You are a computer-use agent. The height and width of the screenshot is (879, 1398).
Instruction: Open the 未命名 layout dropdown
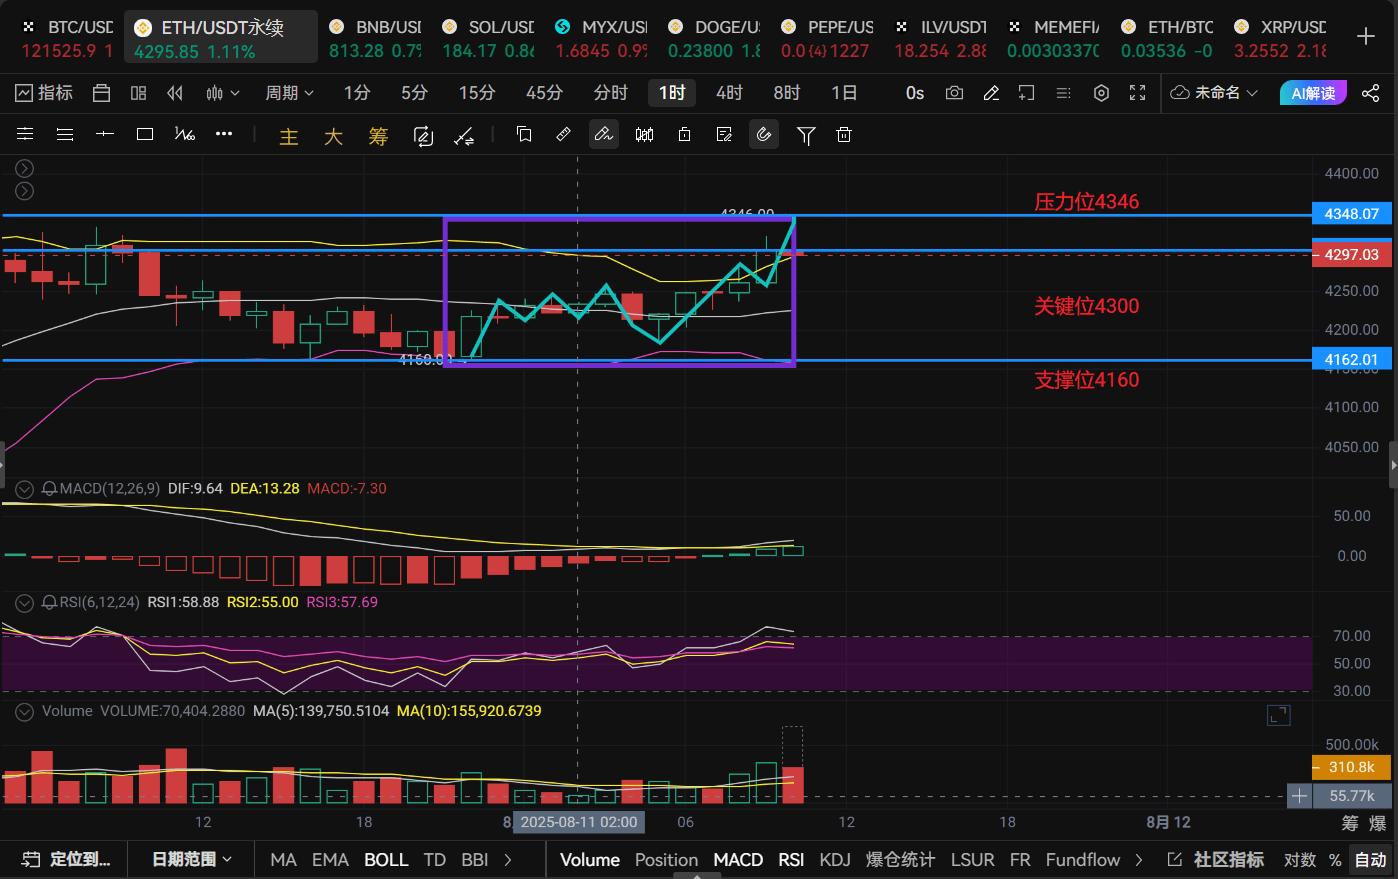(1214, 93)
